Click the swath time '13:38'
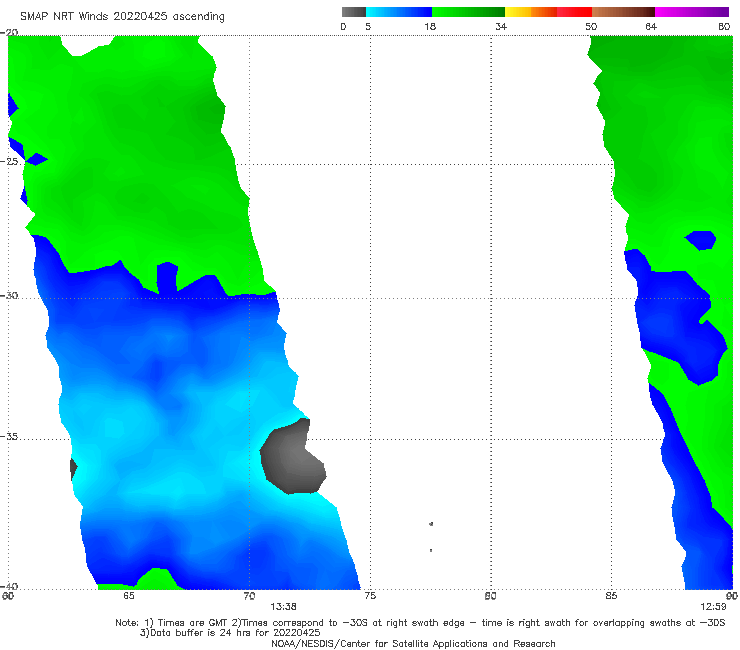Screen dimensions: 740x650 (283, 607)
